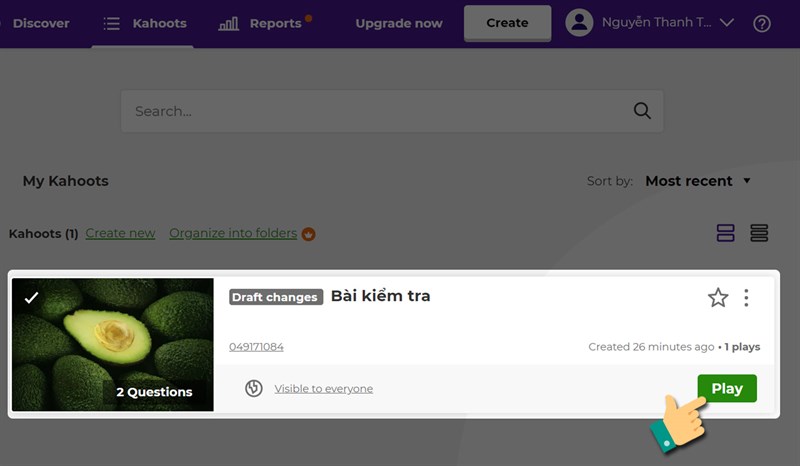Switch to the compact list view icon
Viewport: 800px width, 466px height.
click(x=759, y=233)
